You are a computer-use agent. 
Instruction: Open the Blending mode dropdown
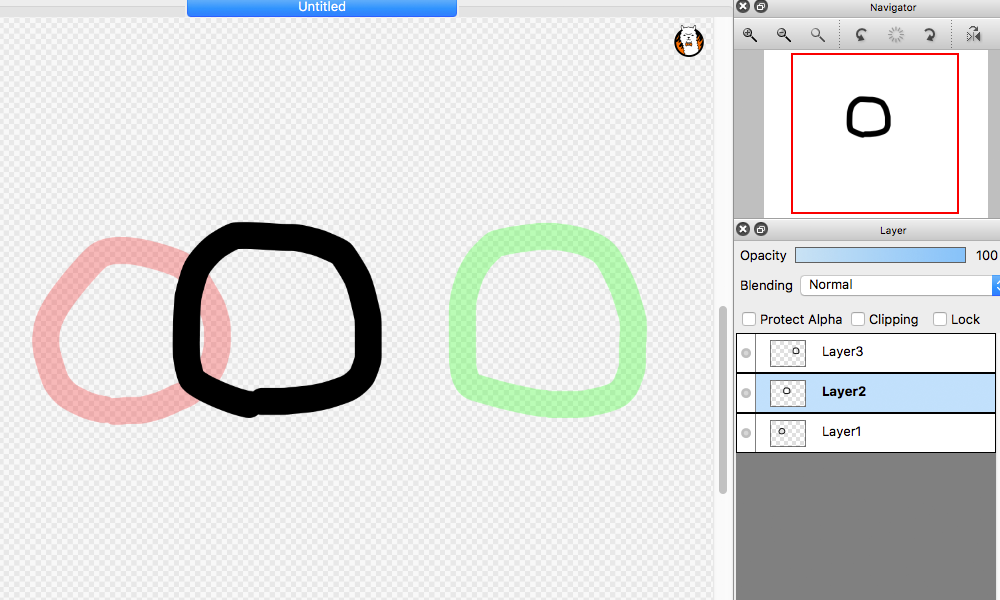[x=898, y=285]
